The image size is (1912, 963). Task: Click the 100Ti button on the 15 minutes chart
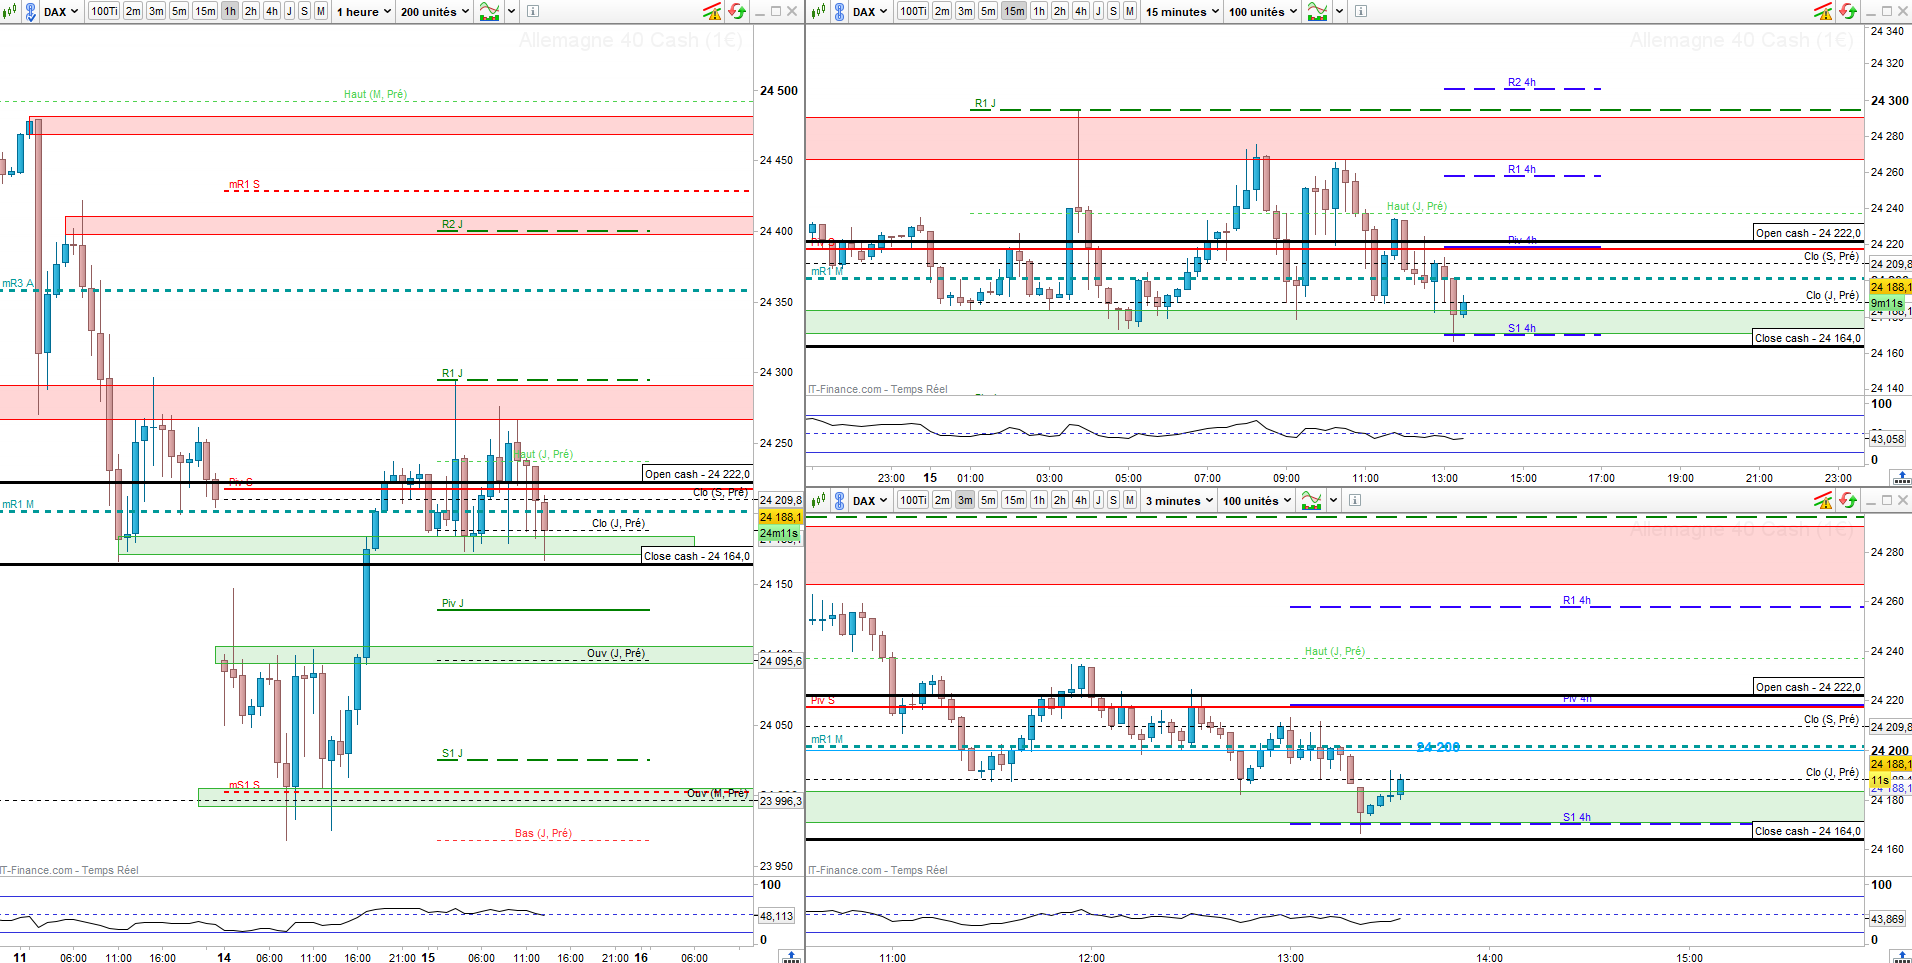click(913, 12)
